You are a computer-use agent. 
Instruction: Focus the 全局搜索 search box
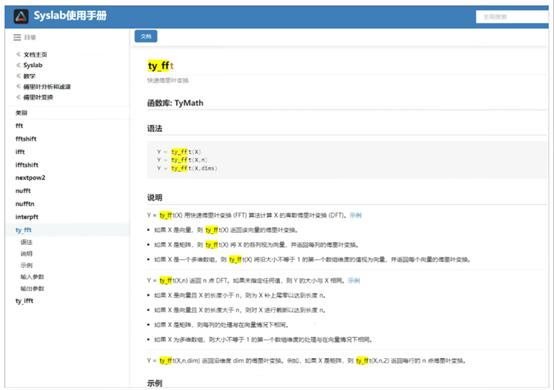coord(512,17)
